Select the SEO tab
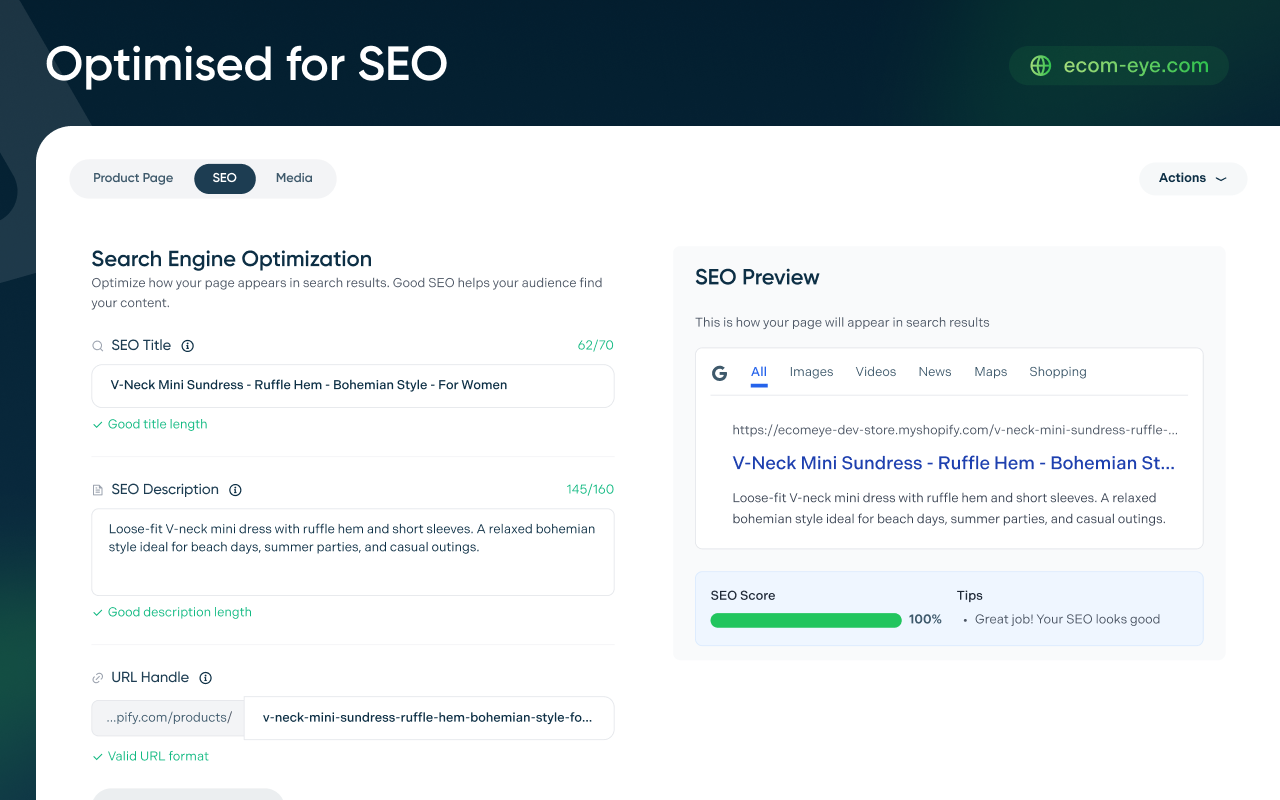 (x=225, y=178)
